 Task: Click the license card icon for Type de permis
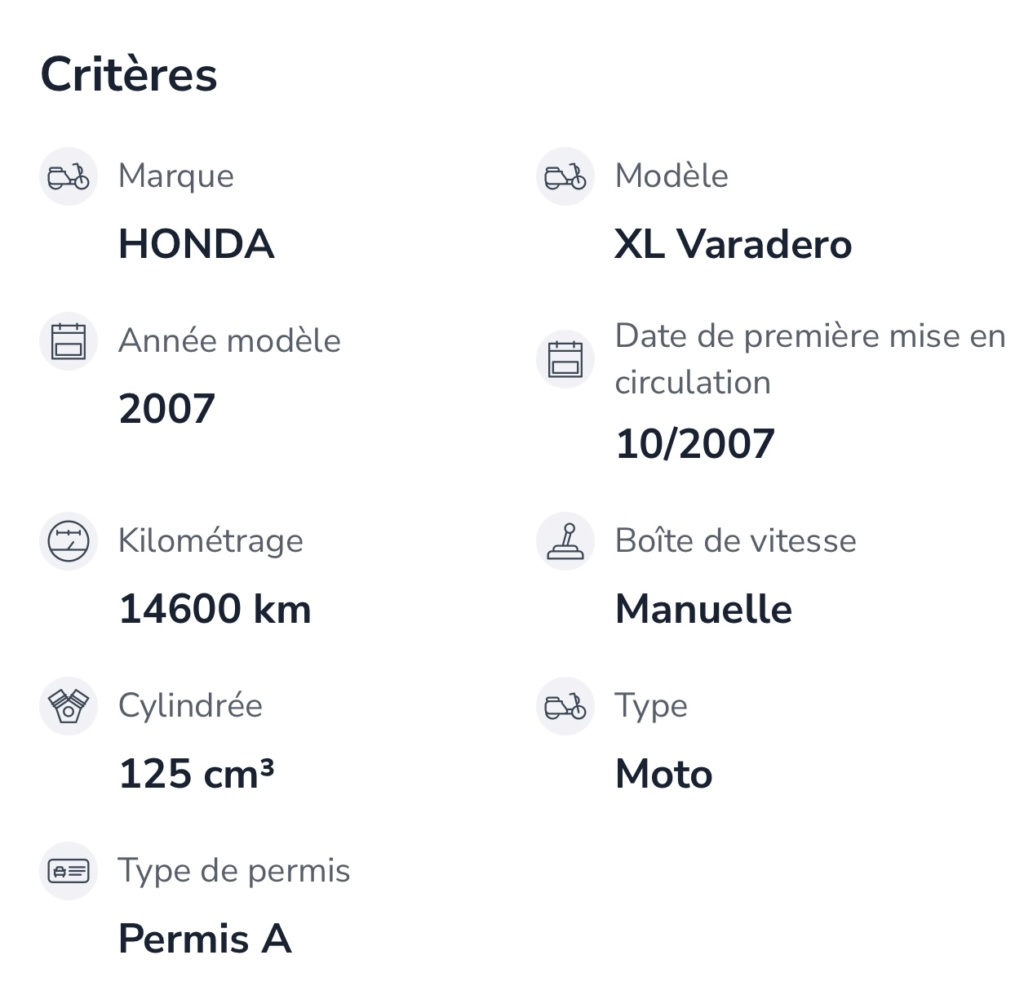click(x=69, y=871)
